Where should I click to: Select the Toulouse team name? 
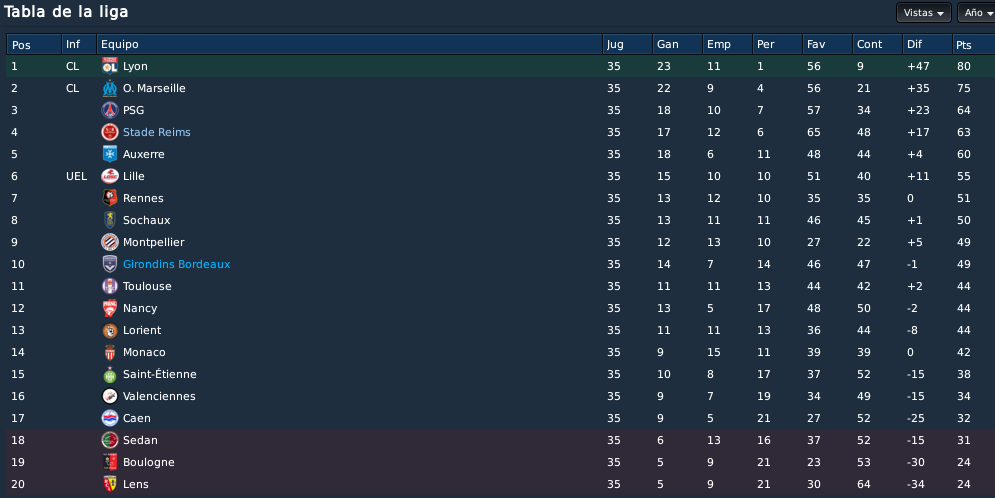coord(147,286)
